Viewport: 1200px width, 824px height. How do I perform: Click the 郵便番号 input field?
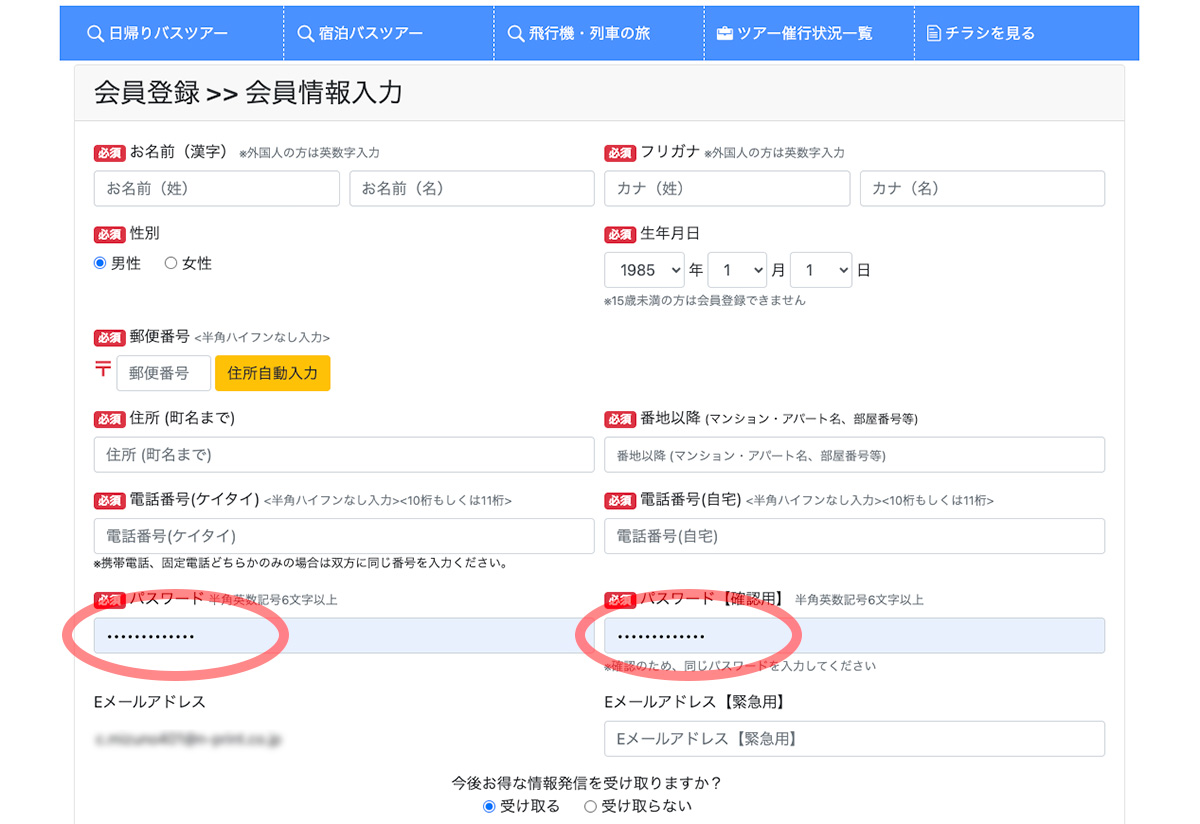(165, 372)
